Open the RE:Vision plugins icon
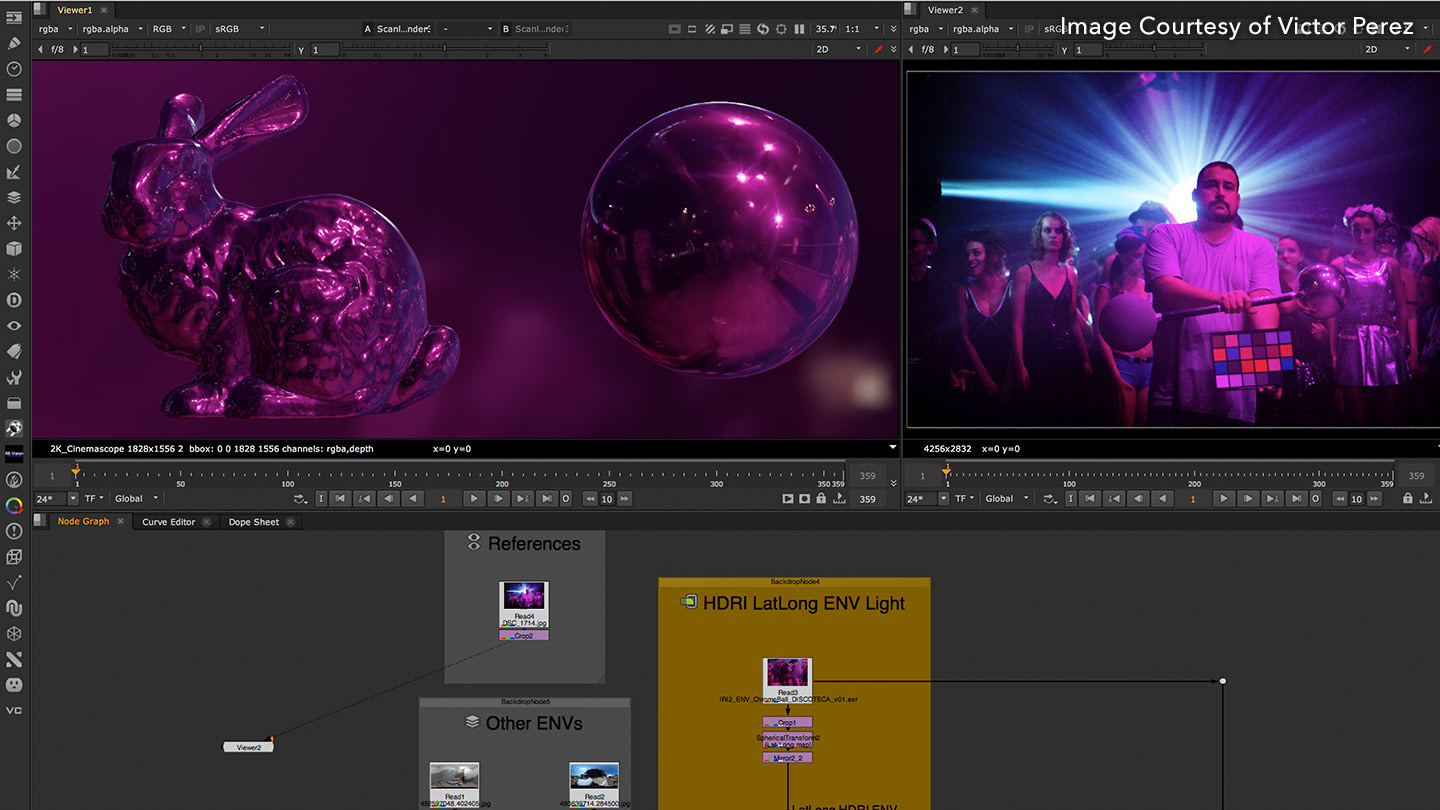This screenshot has height=810, width=1440. [14, 454]
